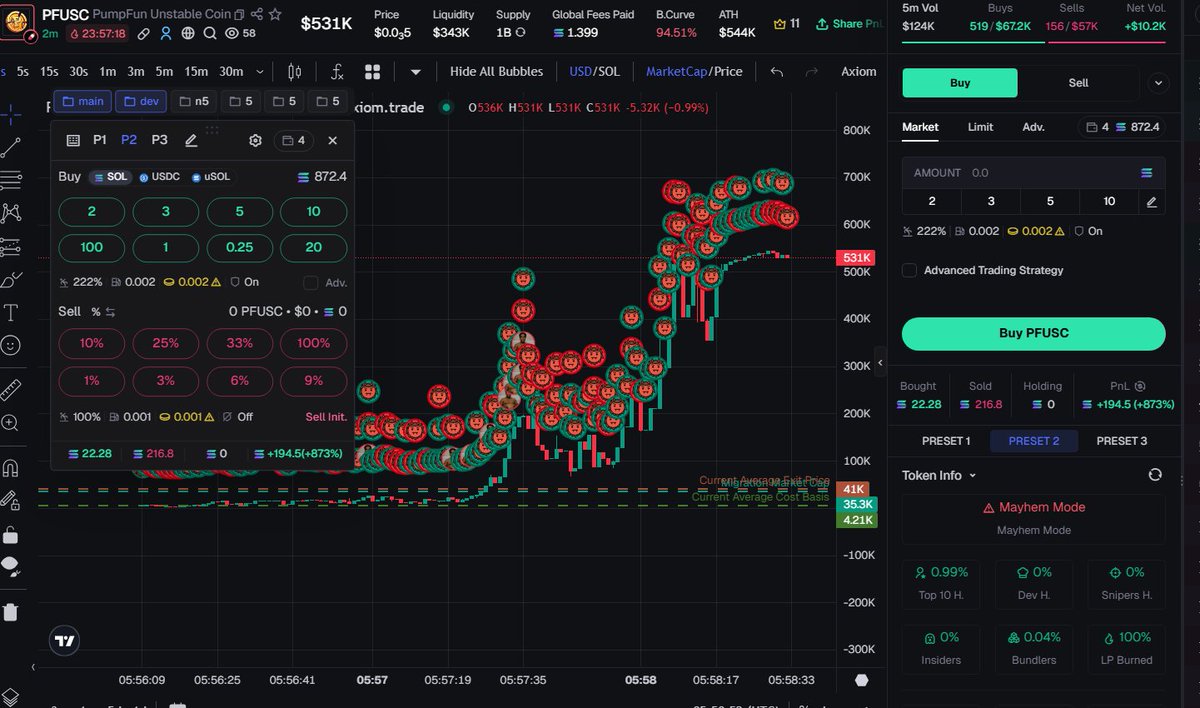The image size is (1200, 708).
Task: Open the developer profile person icon
Action: (x=166, y=33)
